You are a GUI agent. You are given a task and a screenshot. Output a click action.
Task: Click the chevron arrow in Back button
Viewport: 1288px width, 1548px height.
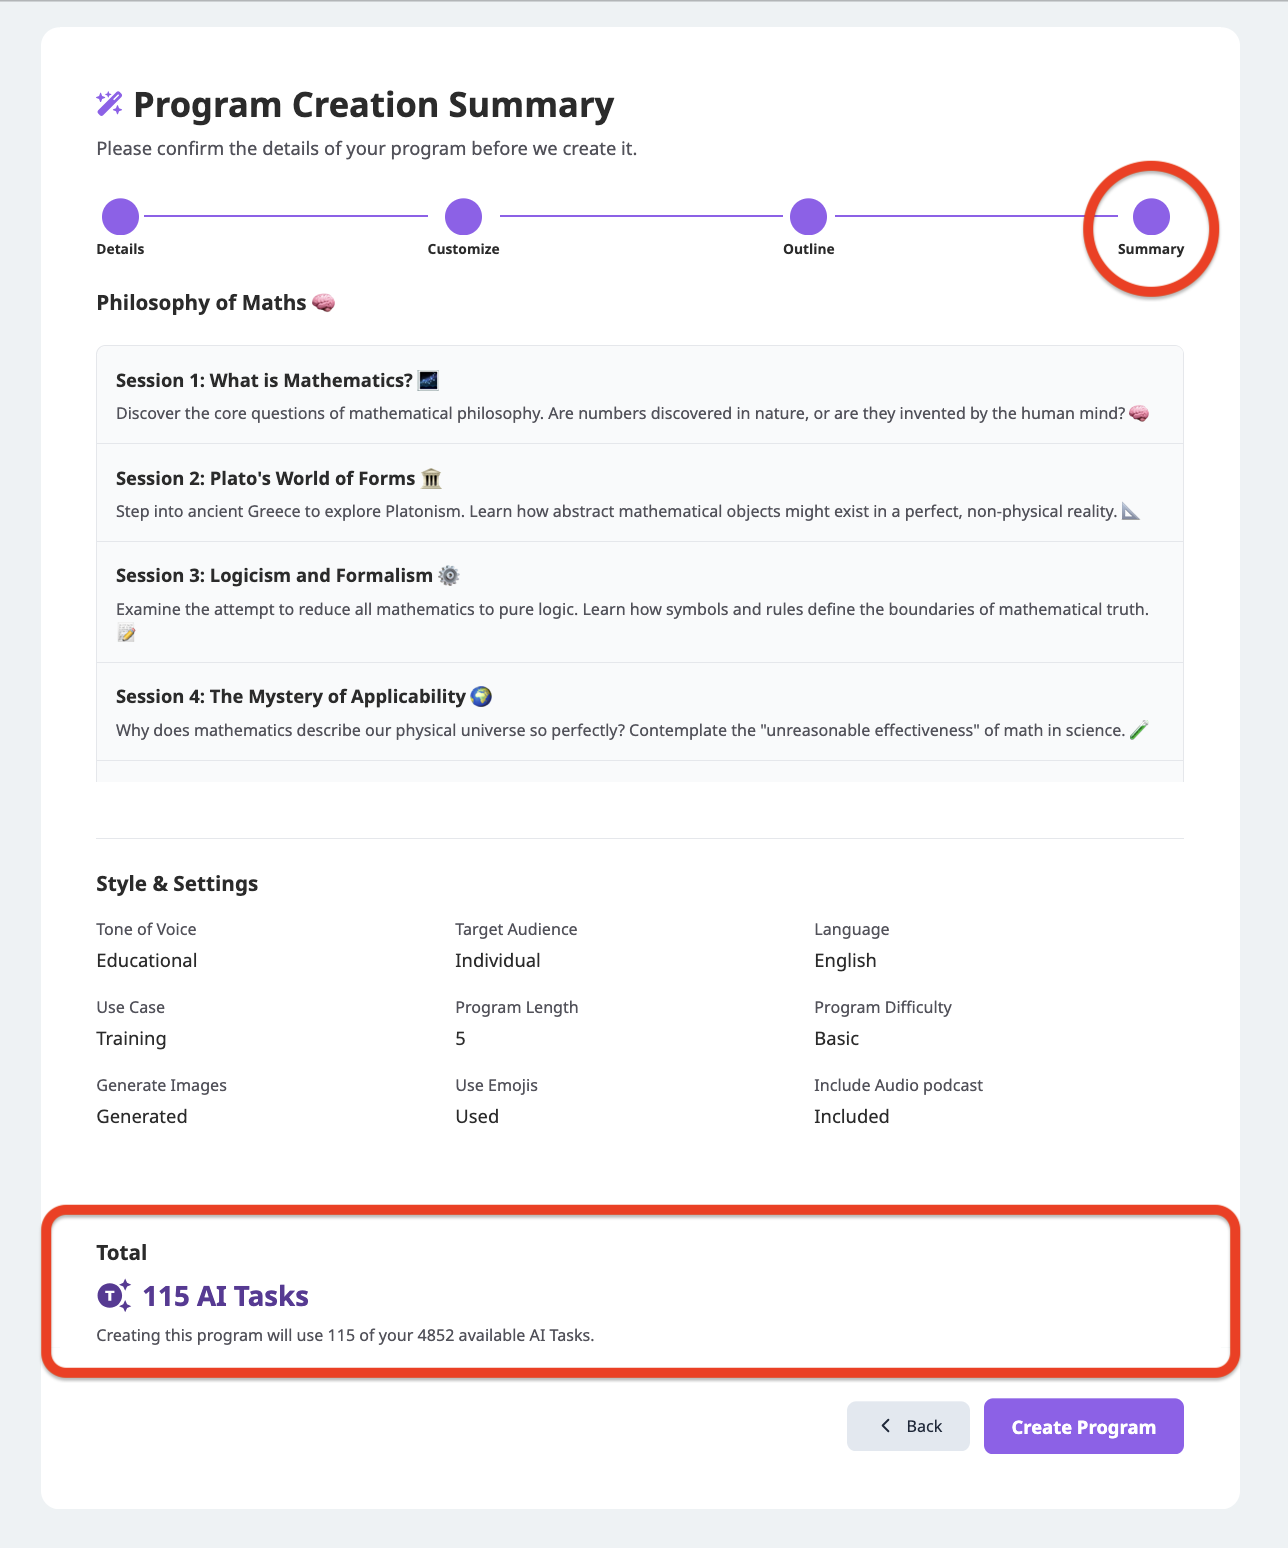click(885, 1426)
